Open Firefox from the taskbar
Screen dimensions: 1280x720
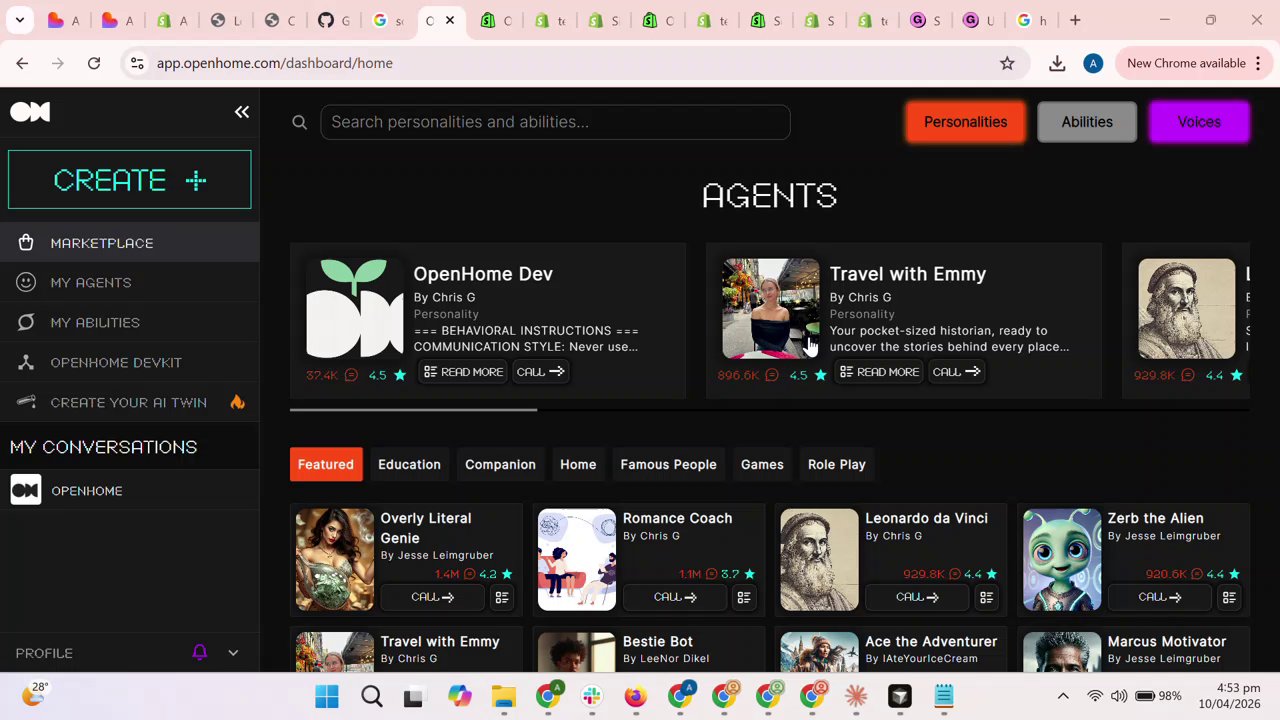(x=635, y=696)
